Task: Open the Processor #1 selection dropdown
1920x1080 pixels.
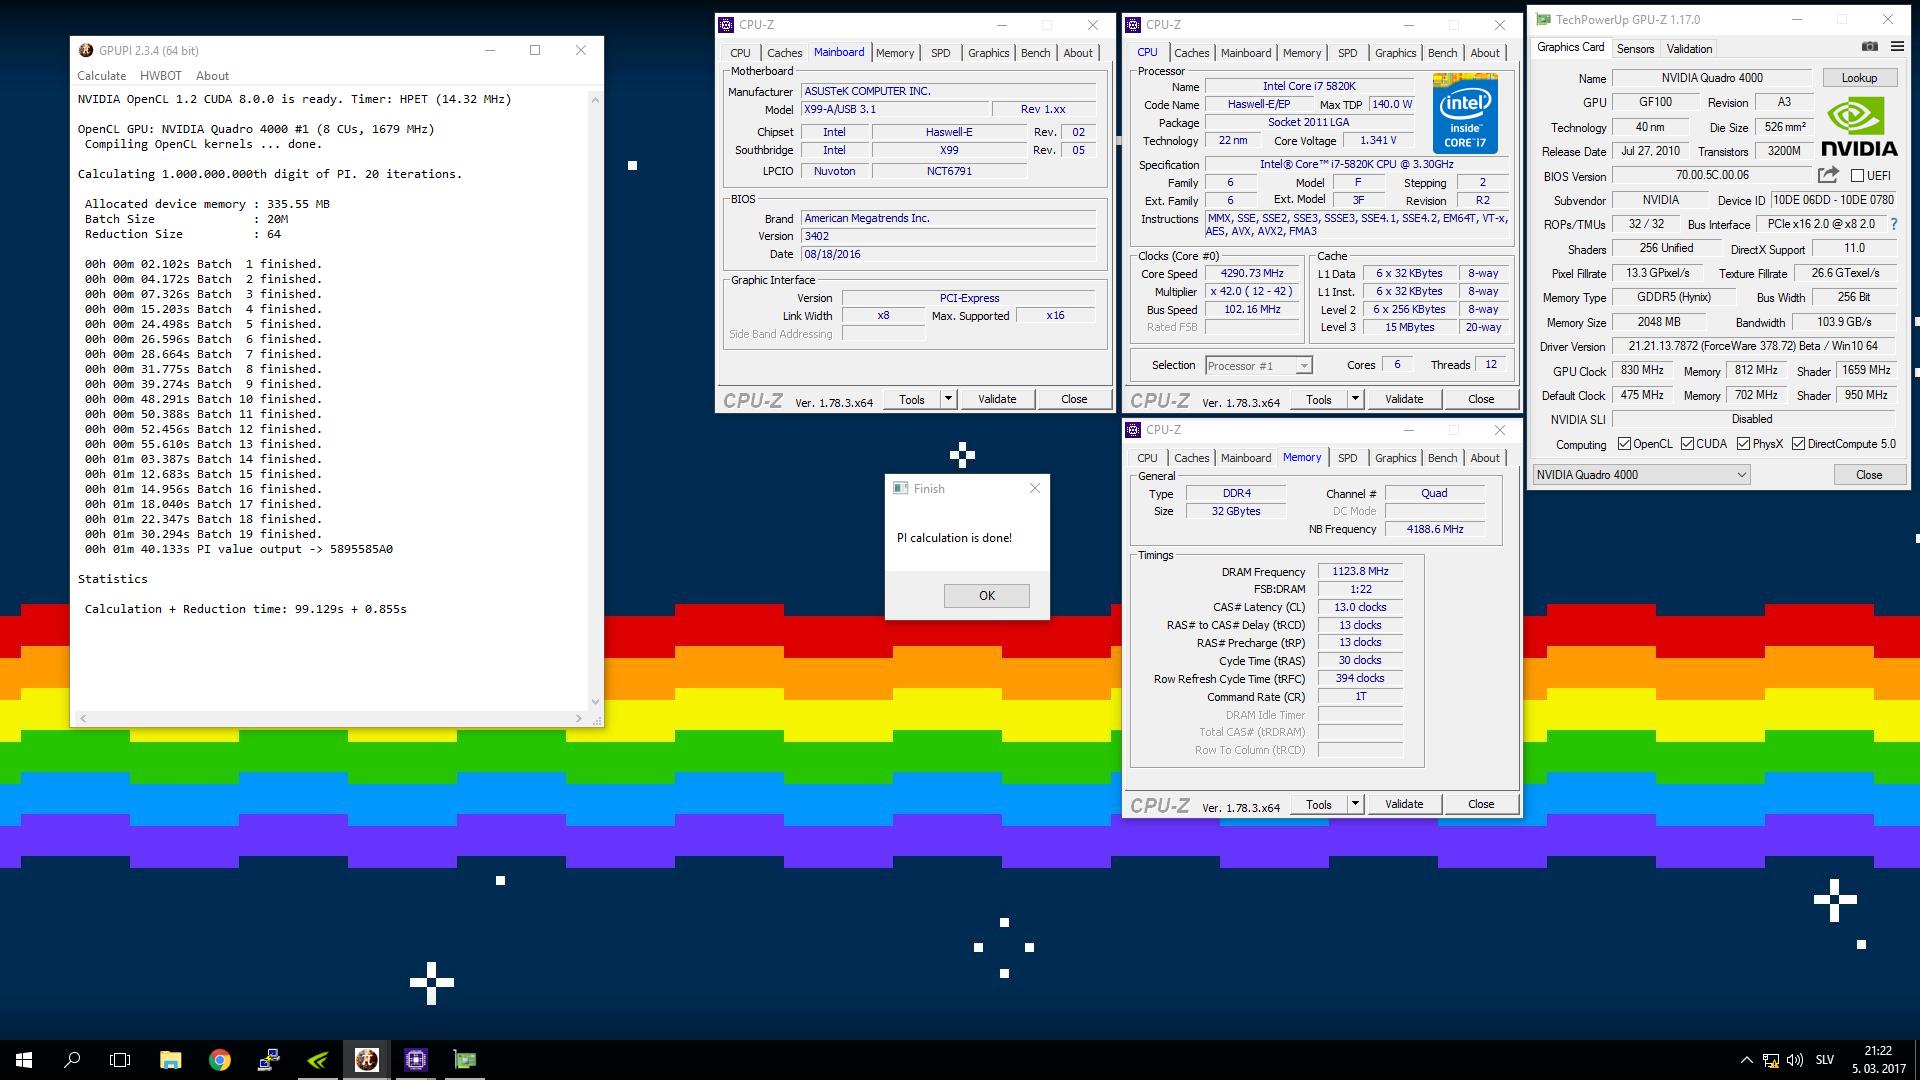Action: (1259, 366)
